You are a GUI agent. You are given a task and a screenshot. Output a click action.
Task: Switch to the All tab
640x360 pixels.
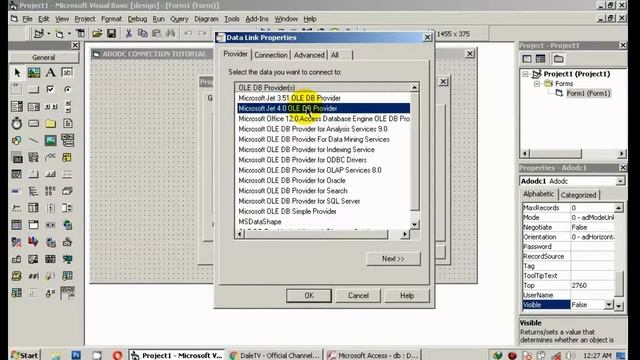tap(335, 55)
